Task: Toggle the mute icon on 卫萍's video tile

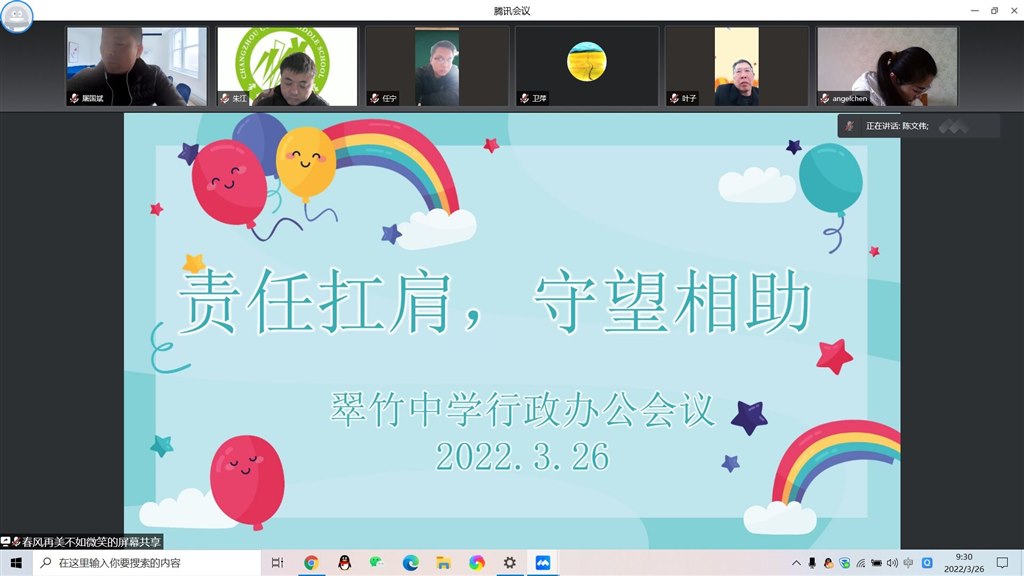Action: pos(524,99)
